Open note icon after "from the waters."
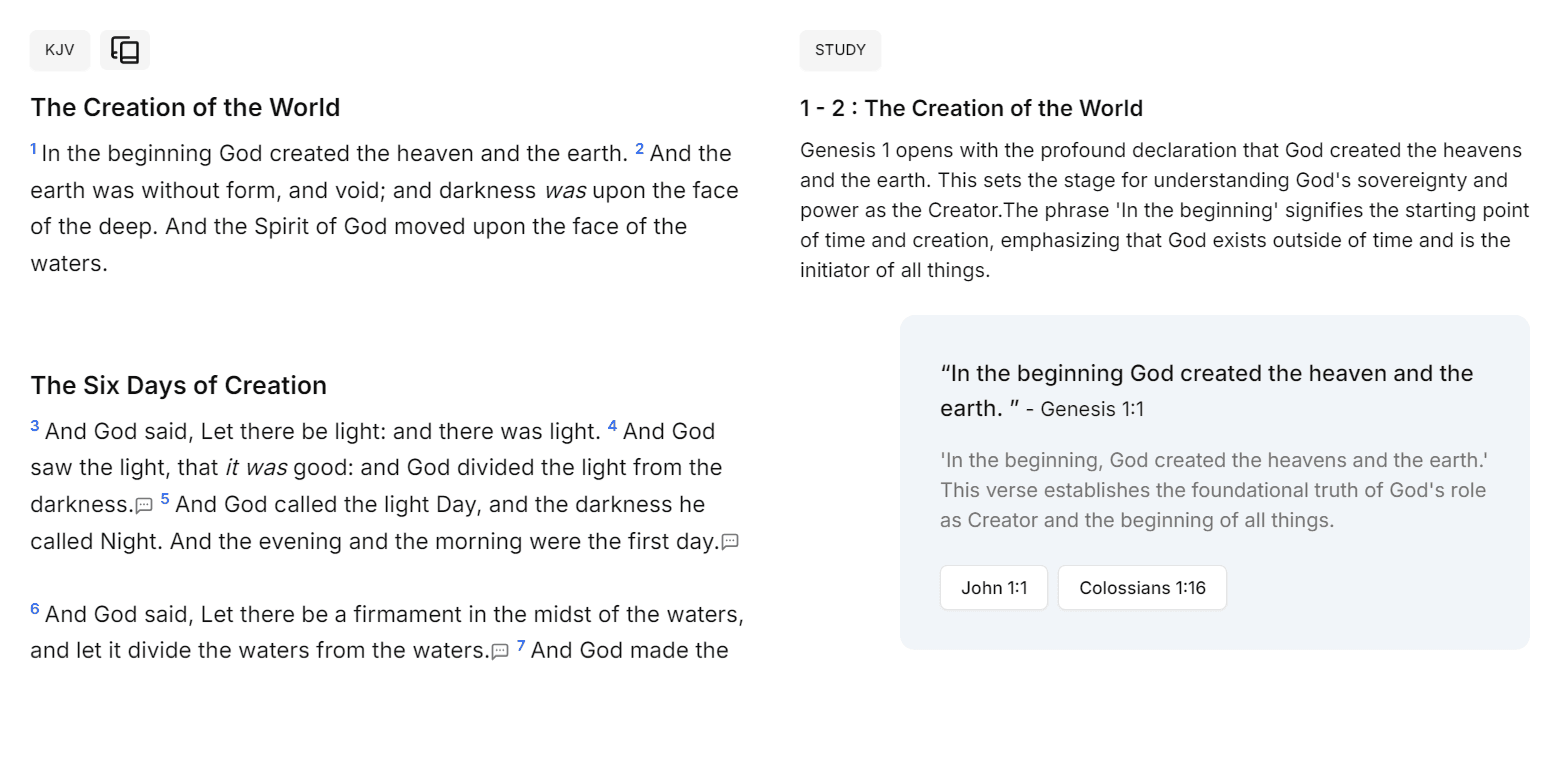The width and height of the screenshot is (1560, 780). pos(500,651)
